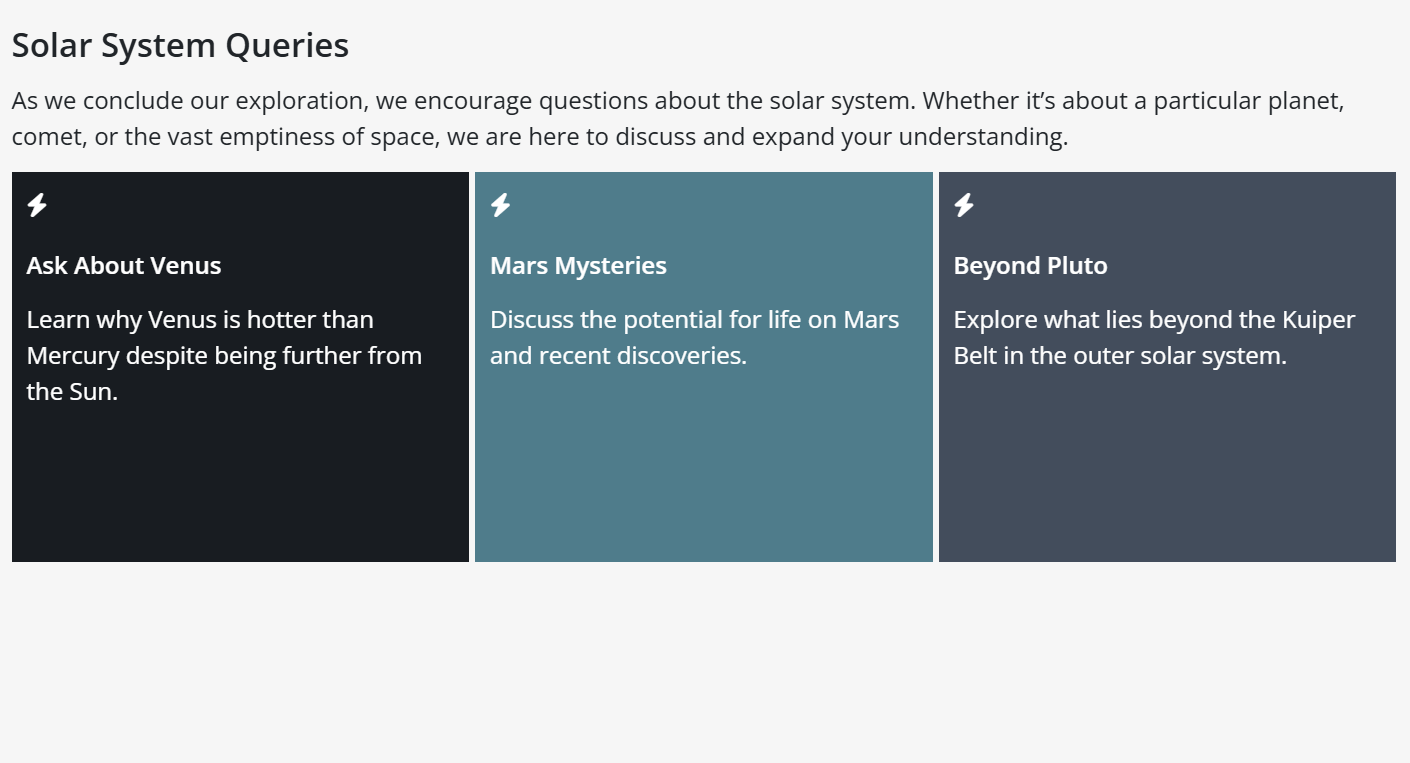This screenshot has height=763, width=1410.
Task: Select the Ask About Venus heading
Action: 124,265
